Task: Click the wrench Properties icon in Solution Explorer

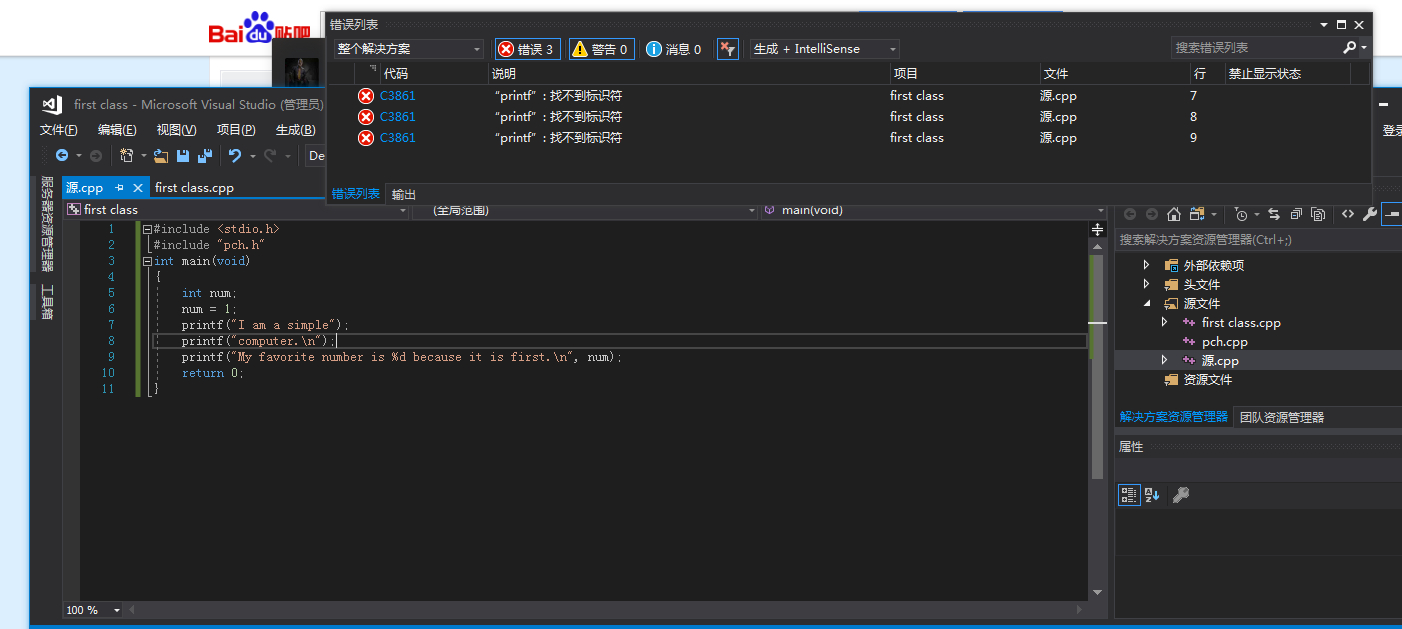Action: [1369, 214]
